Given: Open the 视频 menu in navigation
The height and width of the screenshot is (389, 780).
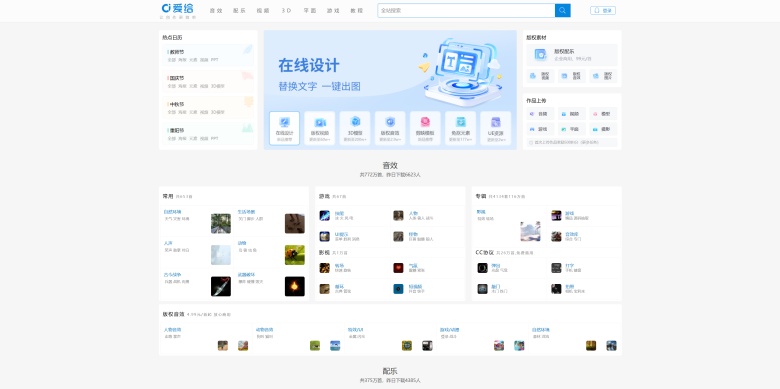Looking at the screenshot, I should point(263,10).
